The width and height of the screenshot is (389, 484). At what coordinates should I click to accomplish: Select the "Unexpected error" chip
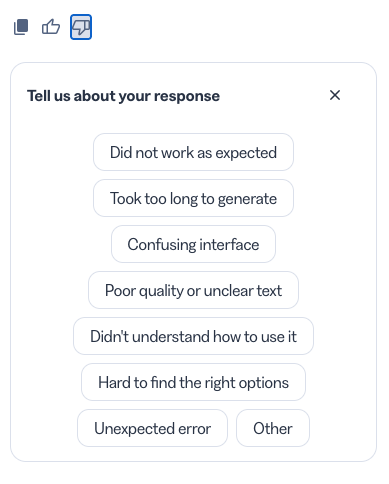153,428
